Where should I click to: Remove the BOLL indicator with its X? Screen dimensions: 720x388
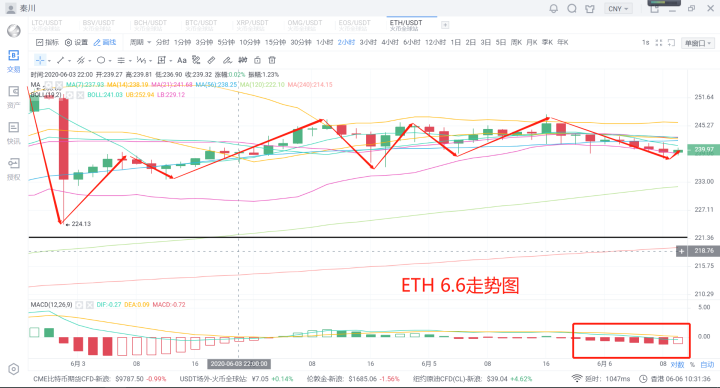pos(80,95)
